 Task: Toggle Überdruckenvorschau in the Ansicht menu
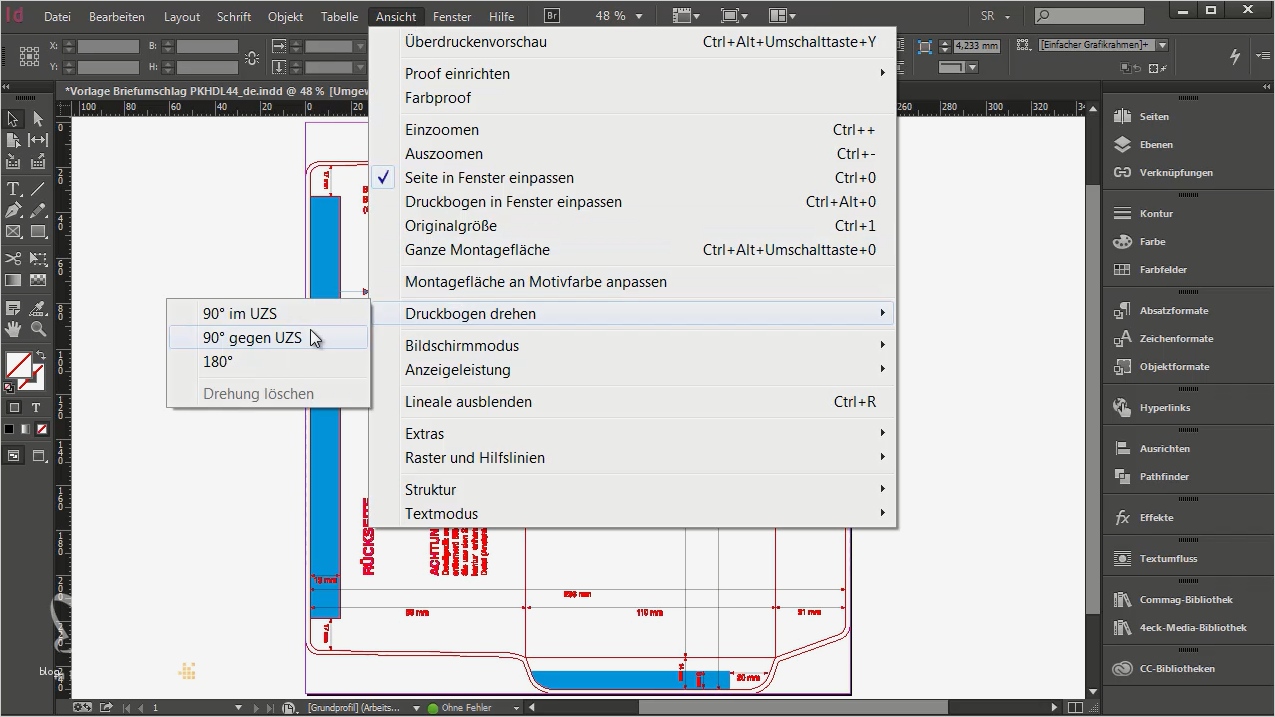click(x=476, y=41)
